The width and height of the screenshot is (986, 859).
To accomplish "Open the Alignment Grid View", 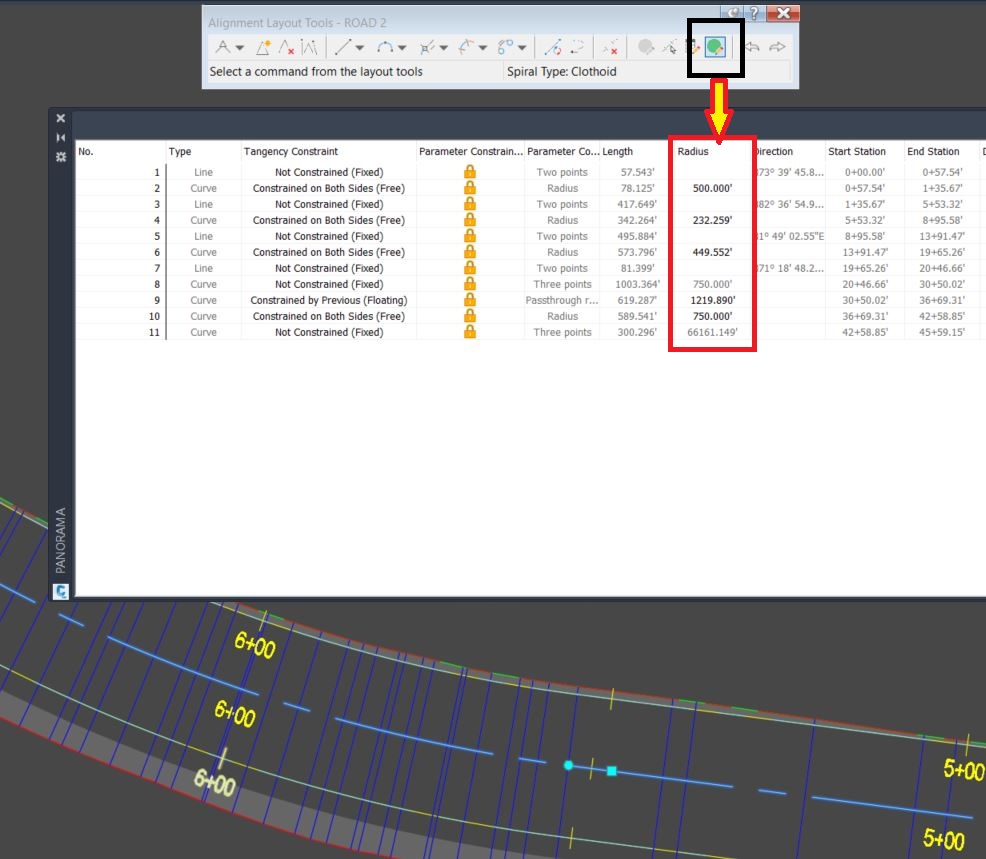I will click(716, 45).
